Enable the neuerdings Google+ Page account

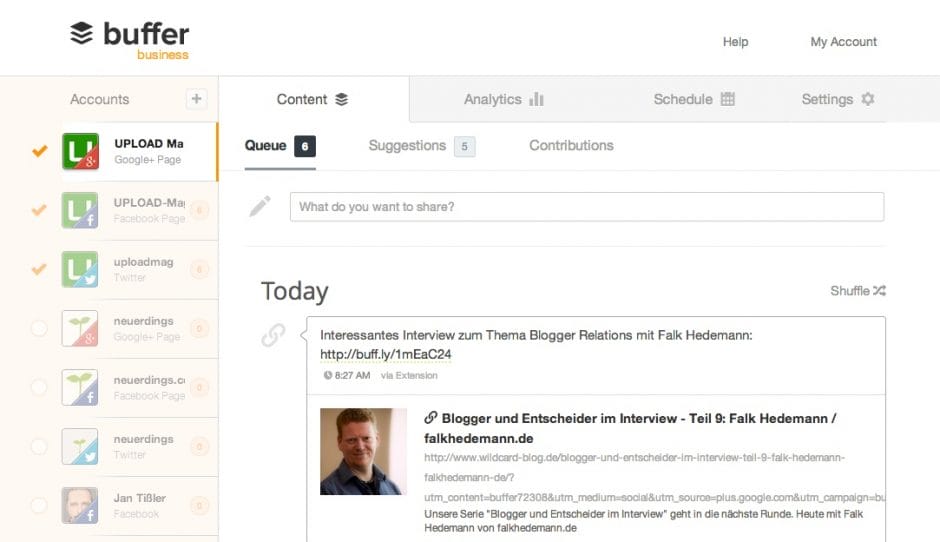point(39,328)
